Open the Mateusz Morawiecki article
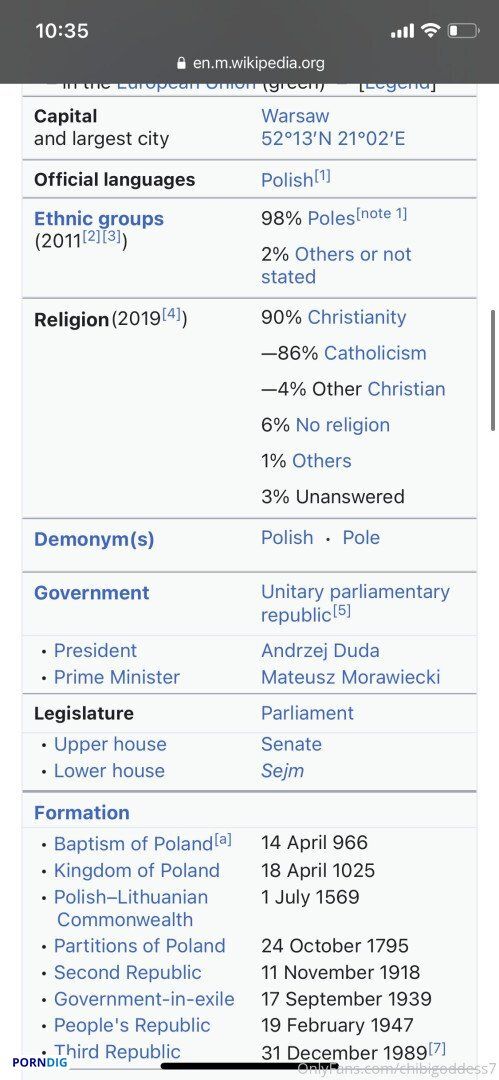 (x=350, y=677)
